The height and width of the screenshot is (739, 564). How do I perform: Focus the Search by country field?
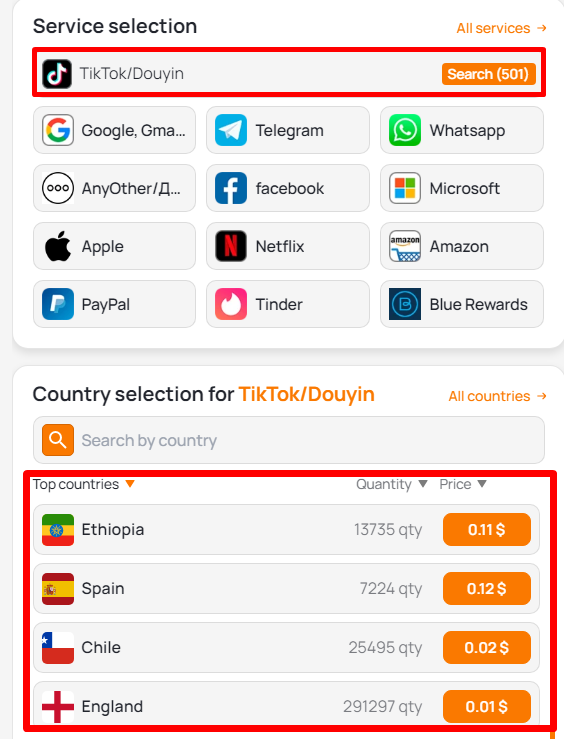289,440
